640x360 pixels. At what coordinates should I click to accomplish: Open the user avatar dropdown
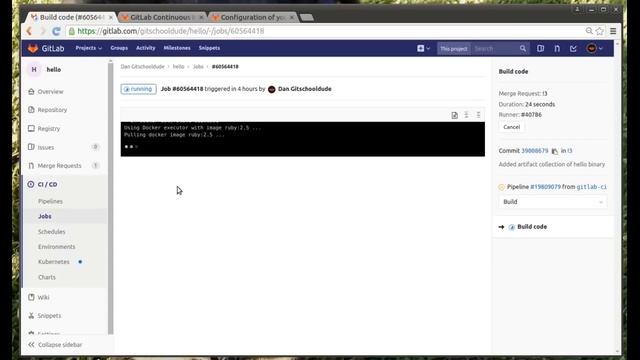point(594,49)
